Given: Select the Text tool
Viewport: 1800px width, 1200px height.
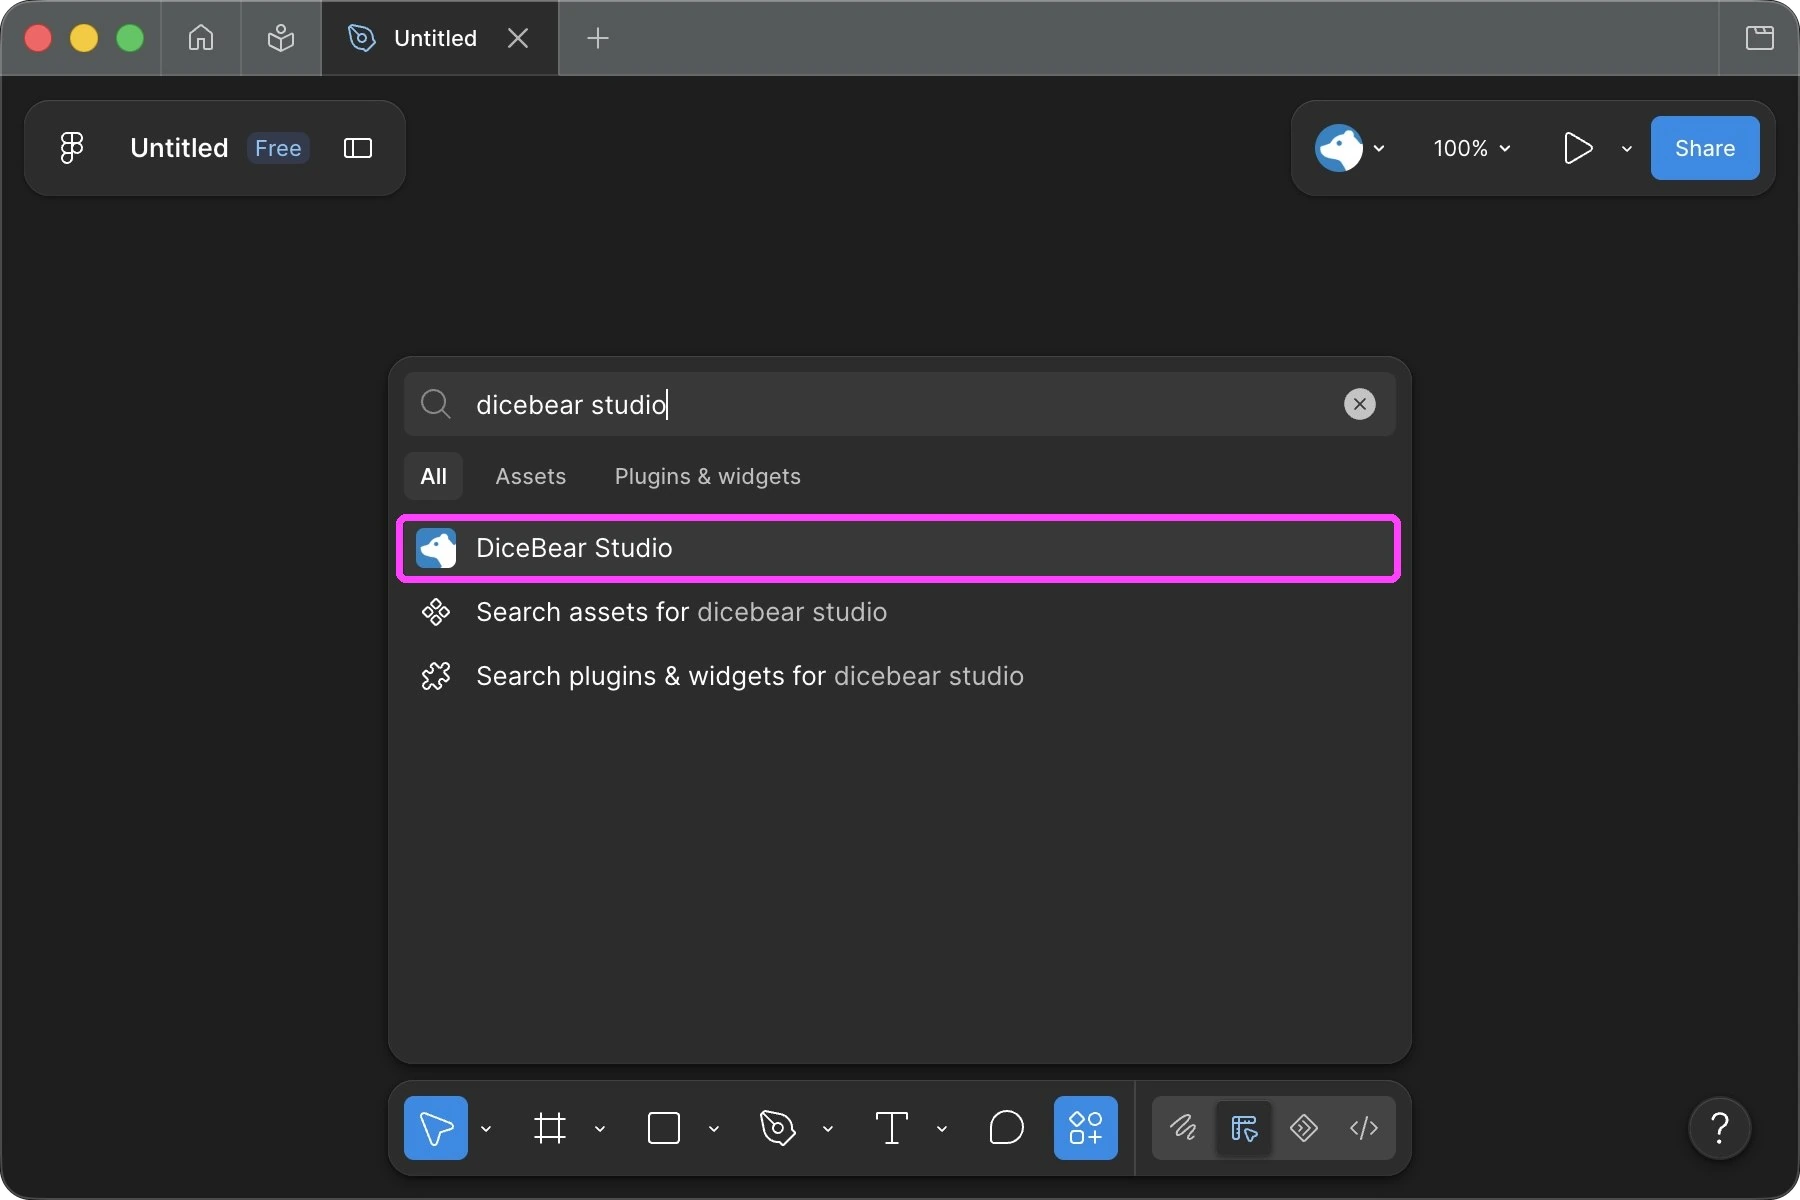Looking at the screenshot, I should point(892,1128).
